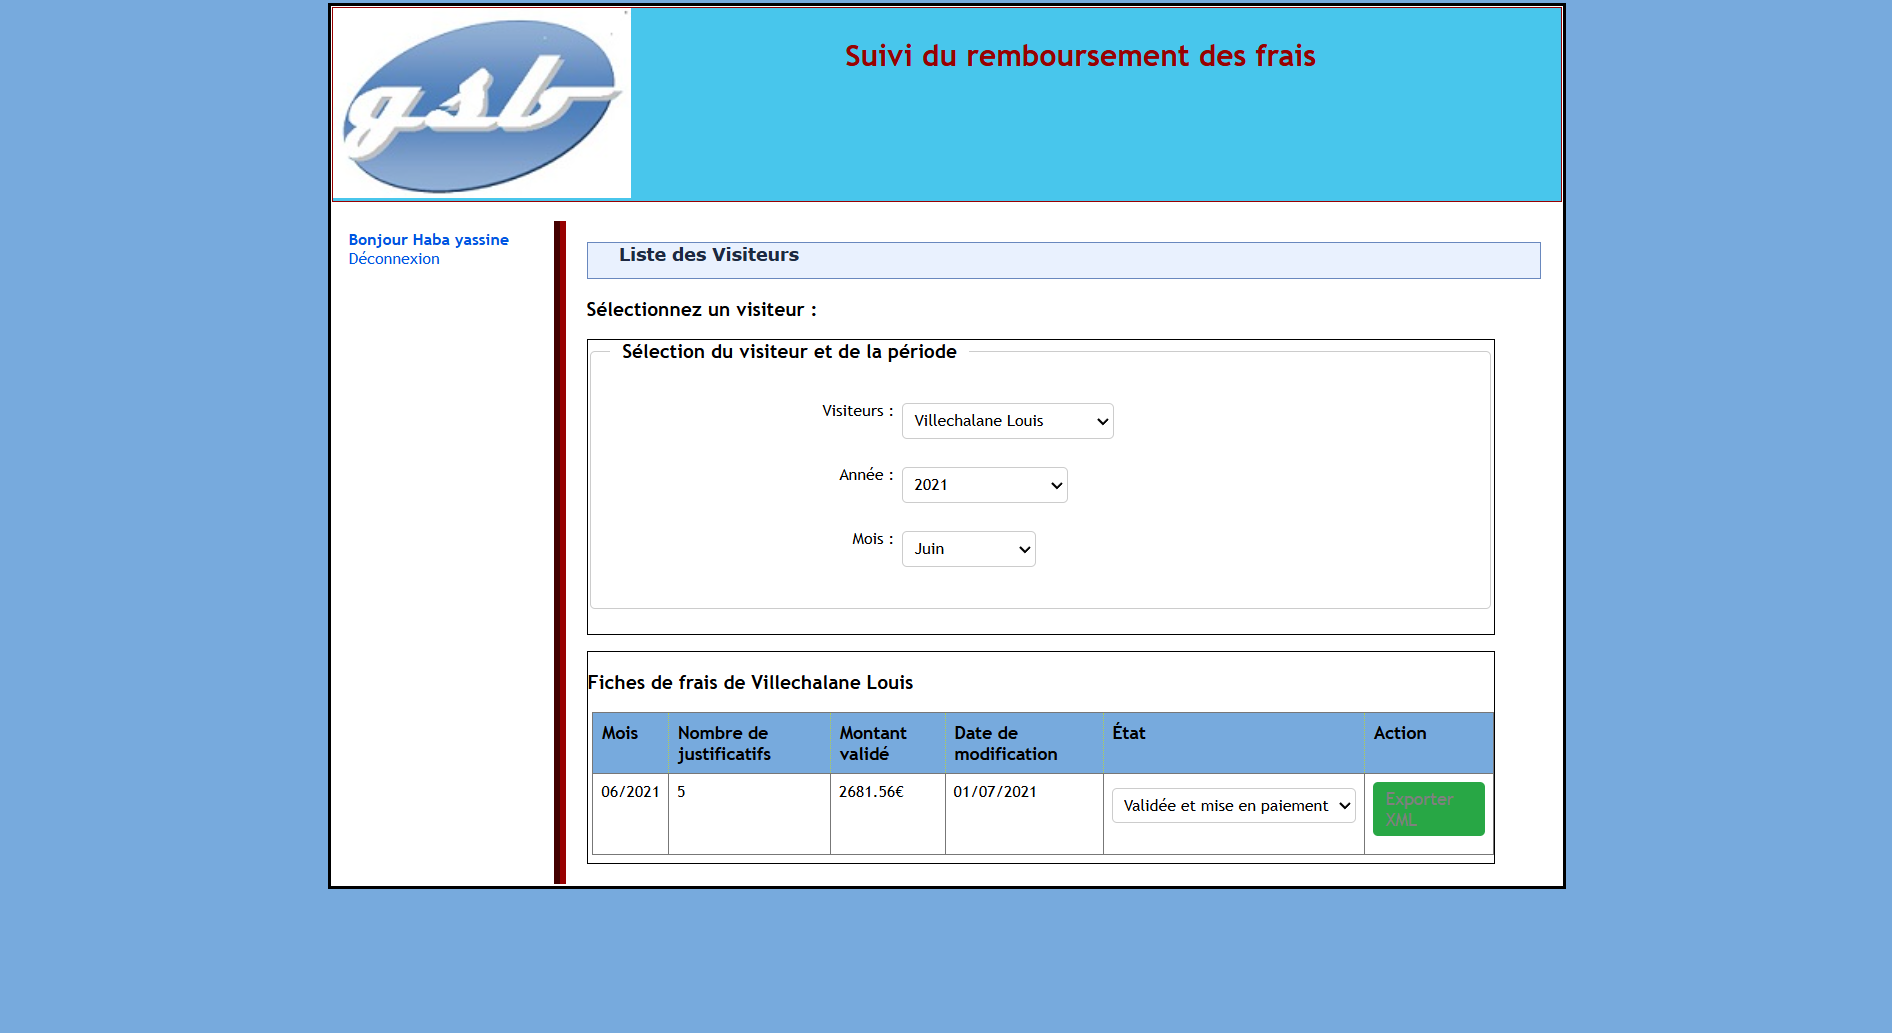
Task: Click the 'Suivi du remboursement des frais' title
Action: (x=1080, y=56)
